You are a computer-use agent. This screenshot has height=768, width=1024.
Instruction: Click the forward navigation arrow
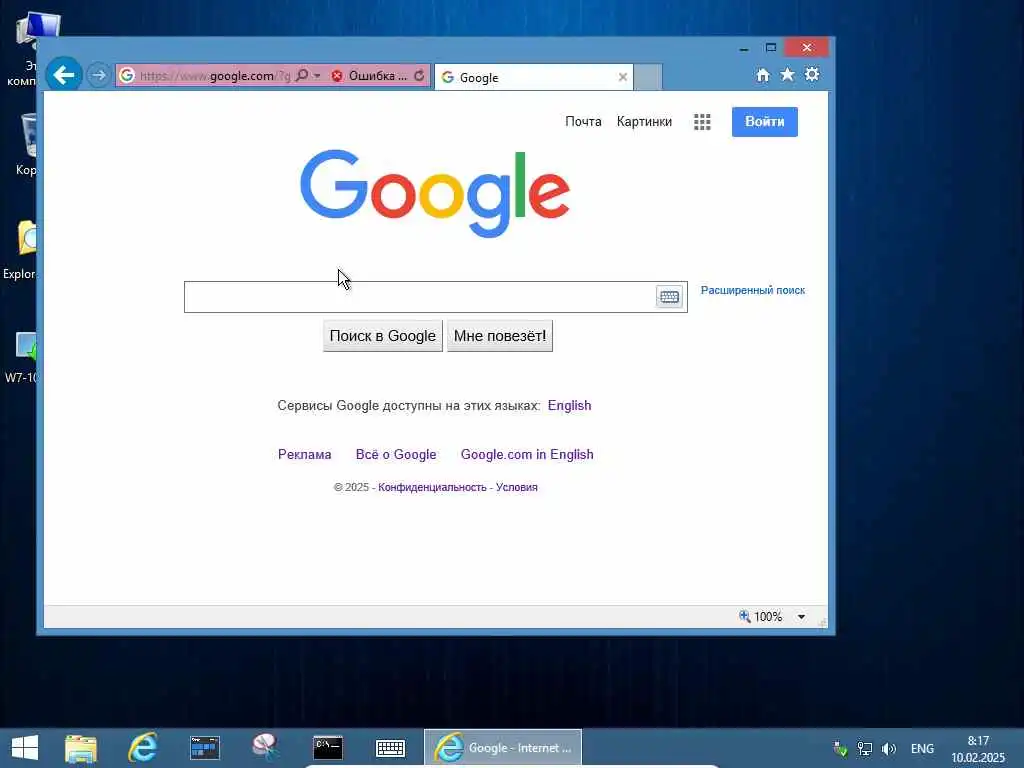pyautogui.click(x=99, y=75)
